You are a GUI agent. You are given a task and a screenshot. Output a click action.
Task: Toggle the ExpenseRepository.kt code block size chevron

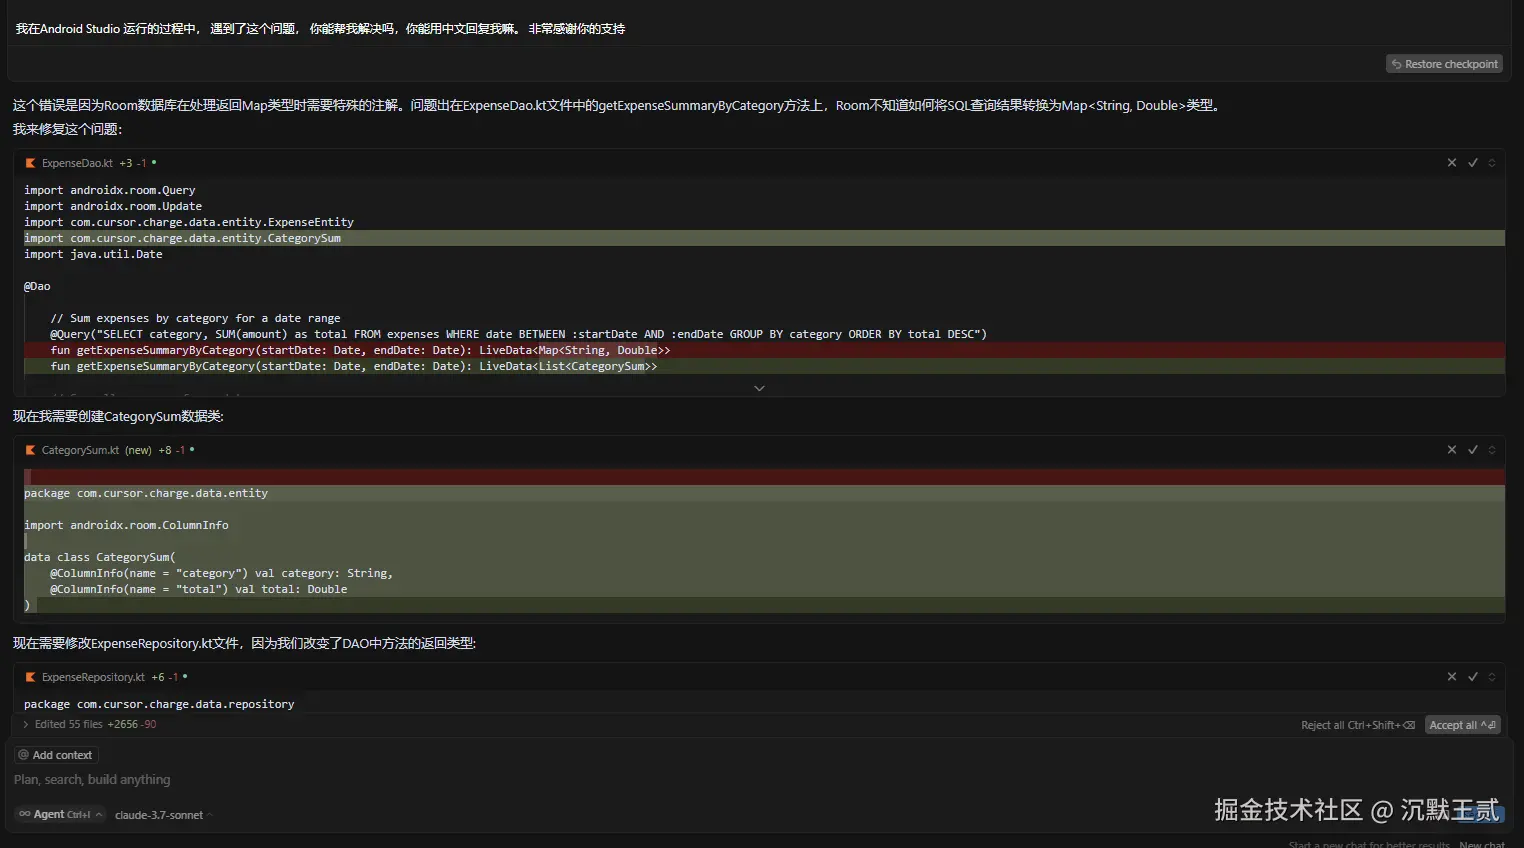(1492, 677)
